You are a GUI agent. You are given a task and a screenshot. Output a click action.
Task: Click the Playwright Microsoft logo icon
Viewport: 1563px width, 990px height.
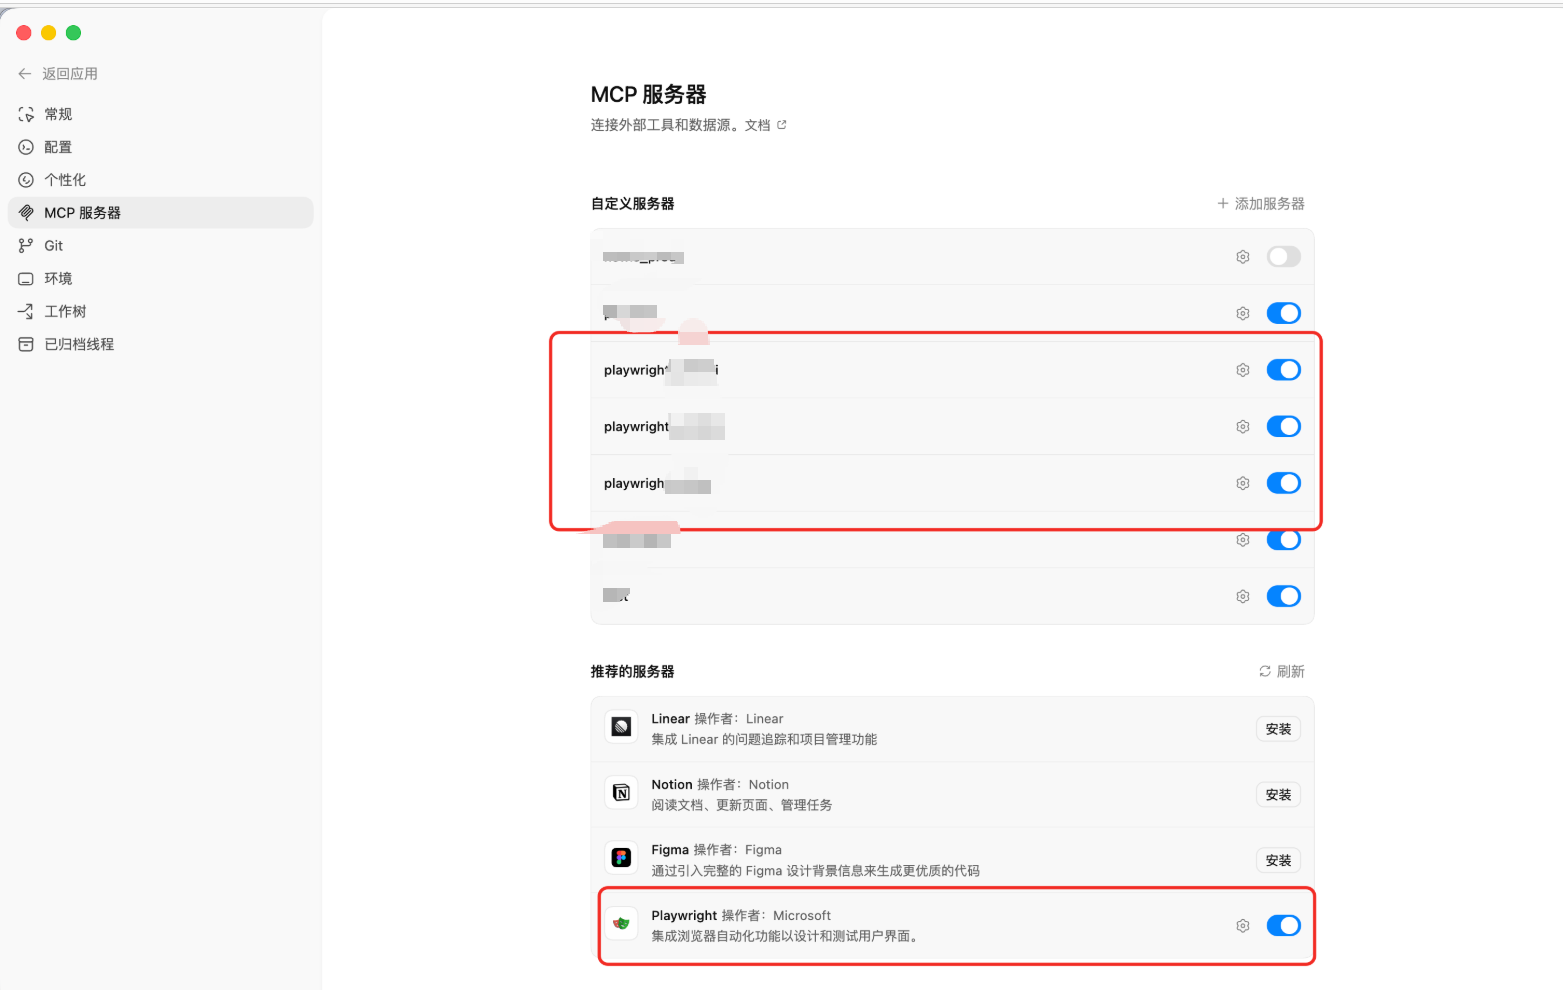click(621, 924)
